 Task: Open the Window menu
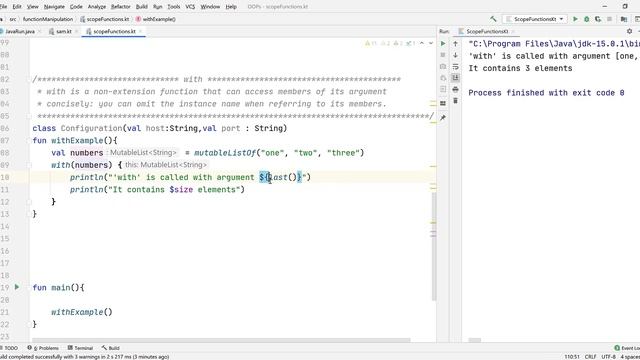pos(210,7)
